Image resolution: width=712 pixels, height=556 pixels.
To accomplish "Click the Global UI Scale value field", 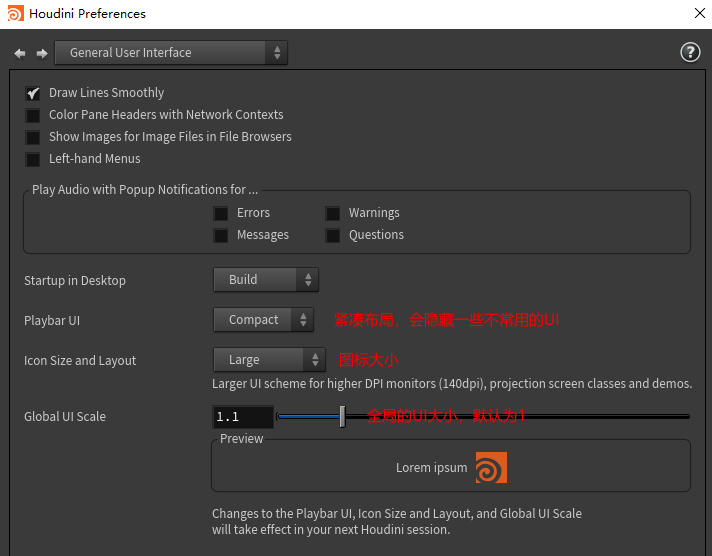I will [x=243, y=417].
